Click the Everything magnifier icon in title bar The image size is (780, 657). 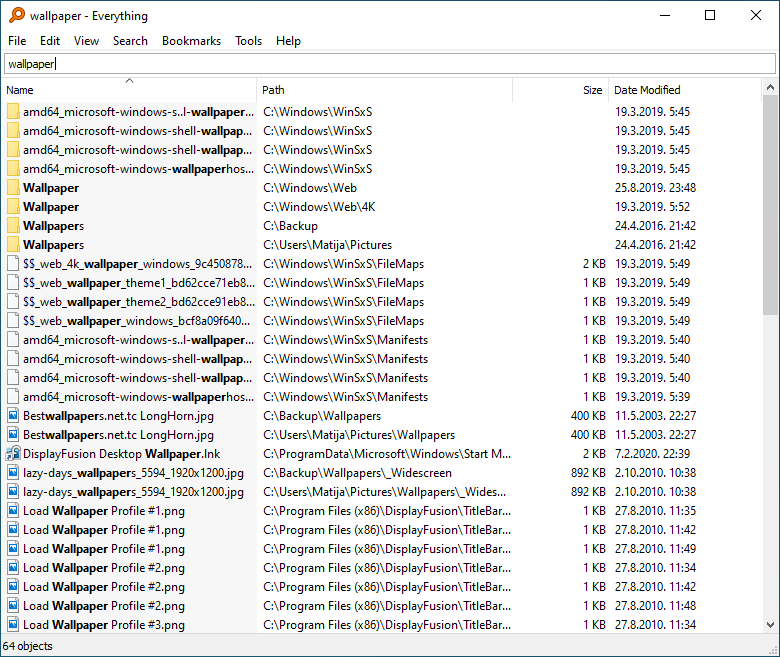point(16,15)
